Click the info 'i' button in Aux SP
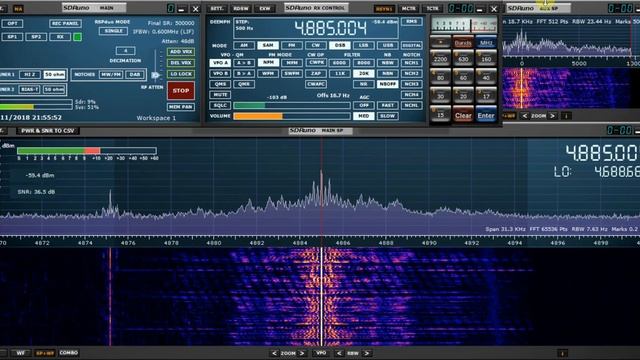Viewport: 640px width, 360px height. pyautogui.click(x=566, y=116)
